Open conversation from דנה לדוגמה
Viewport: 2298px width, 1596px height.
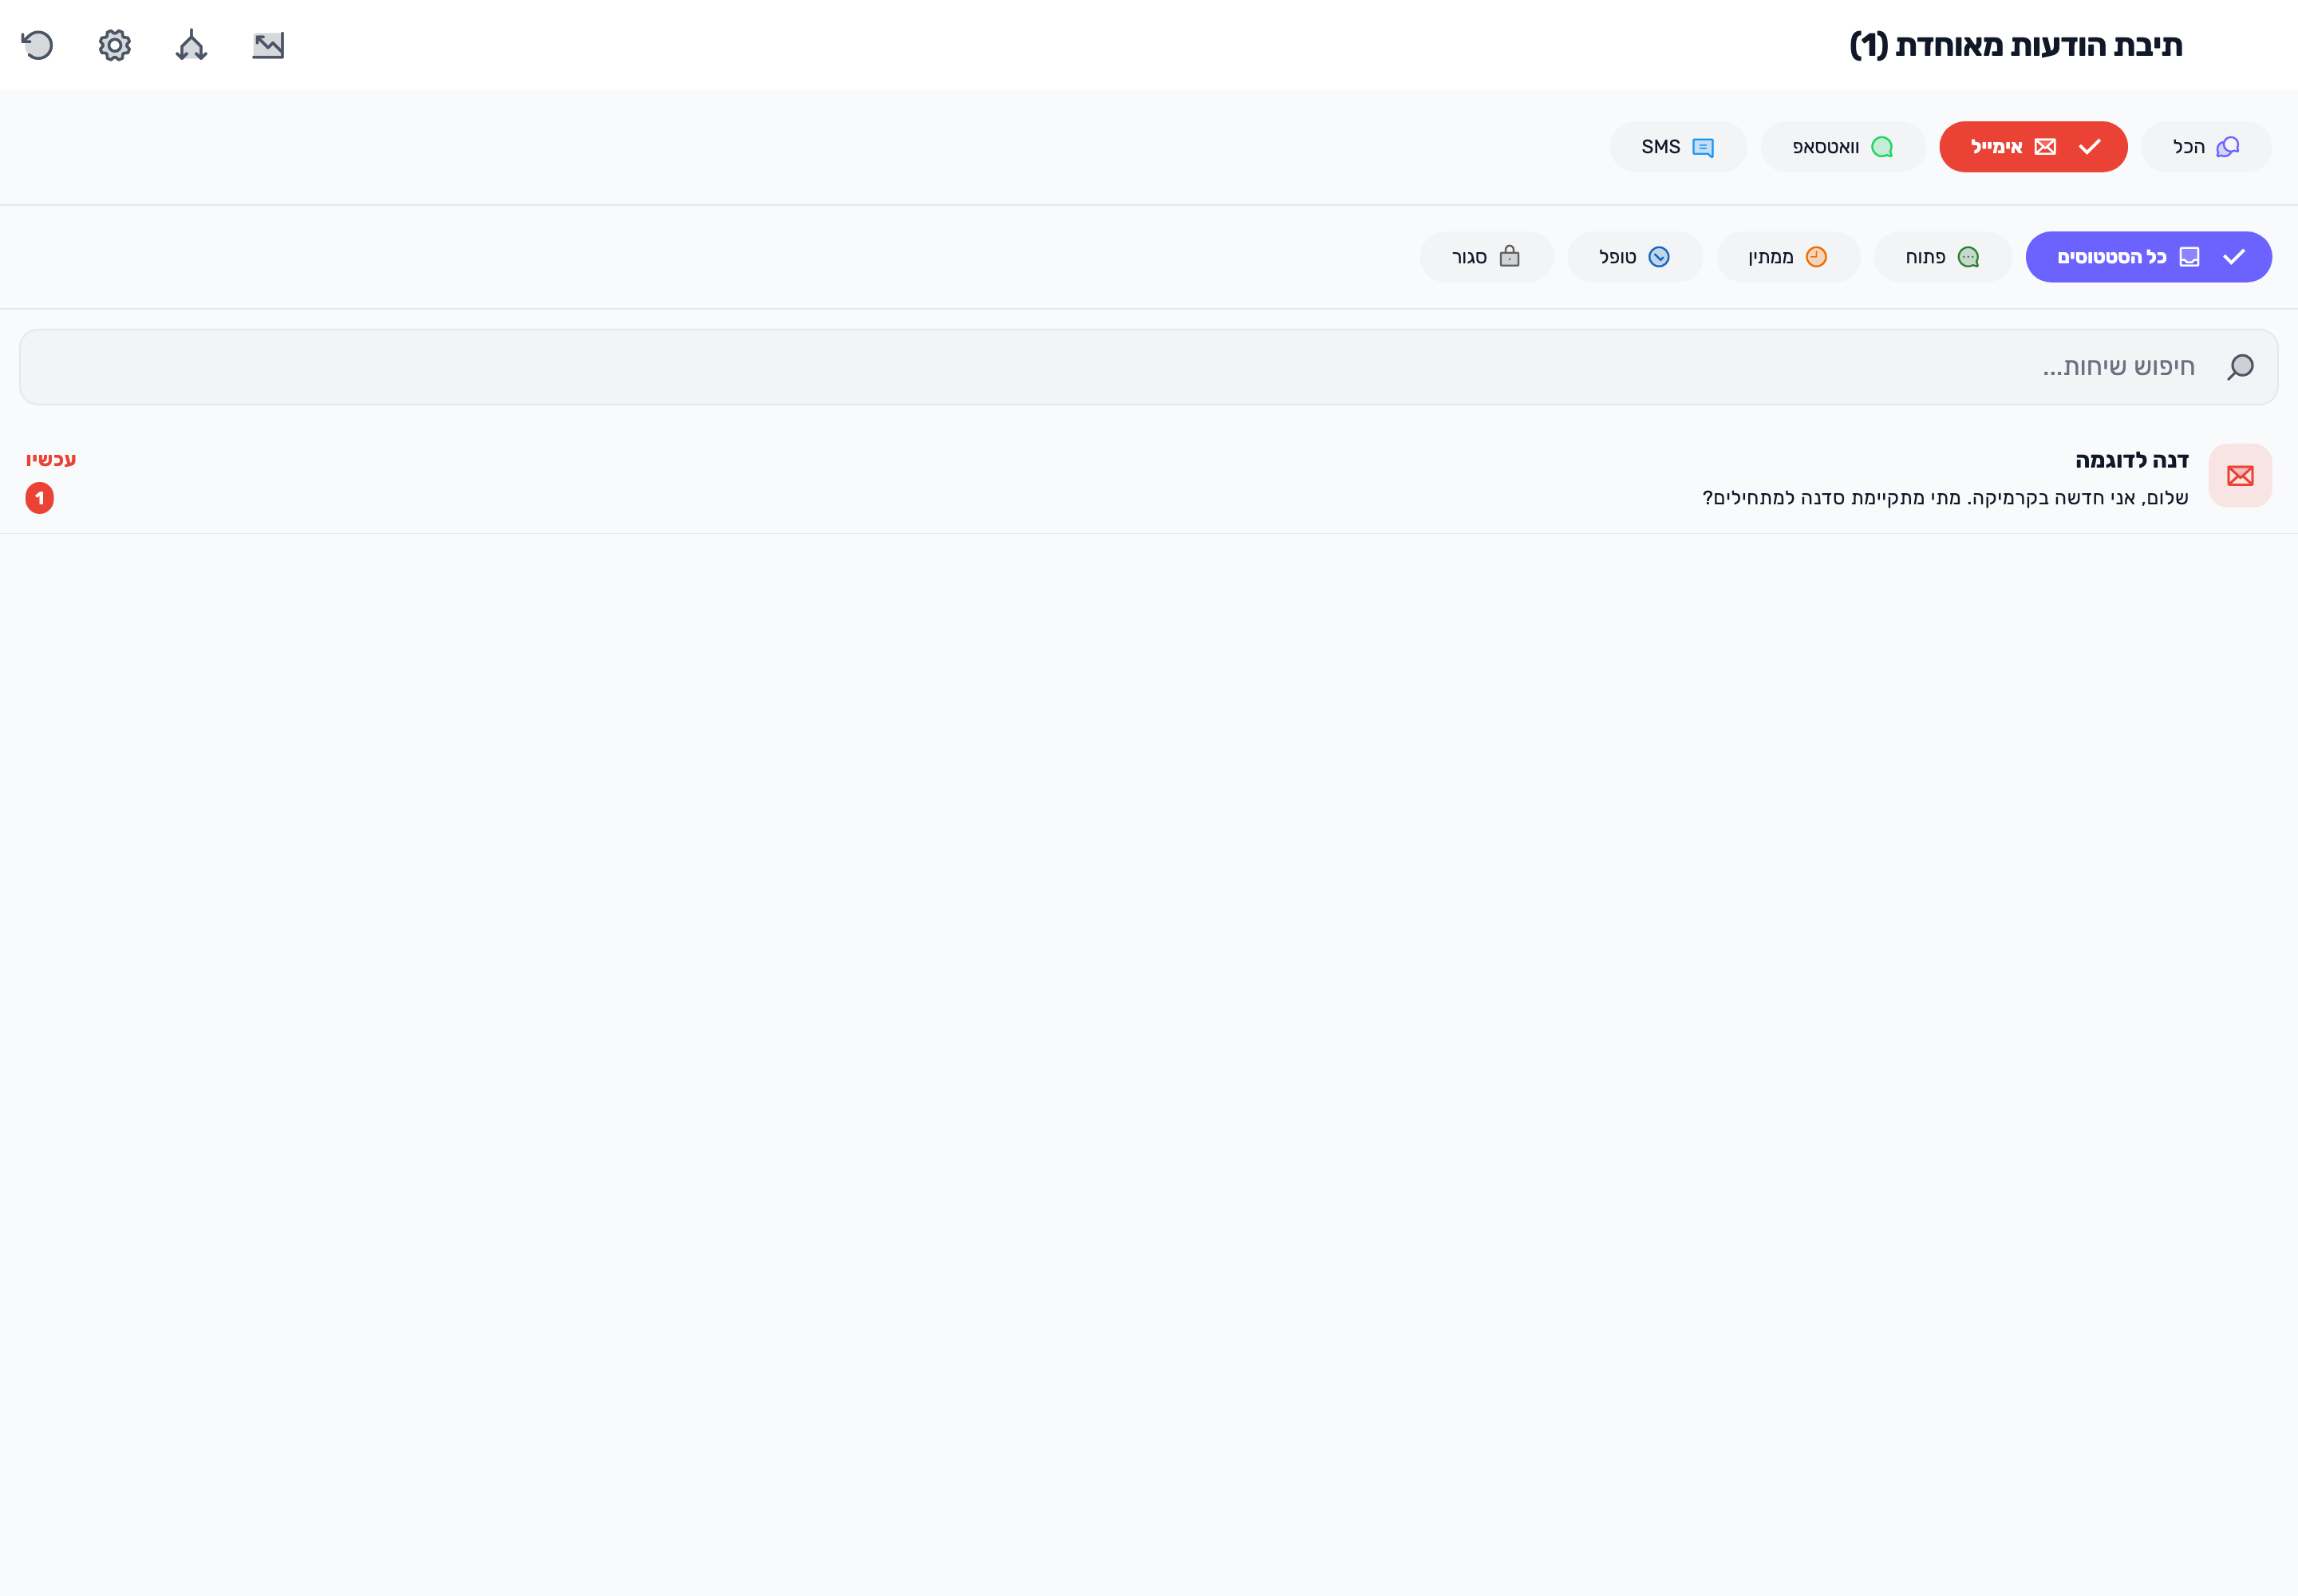pos(1149,478)
